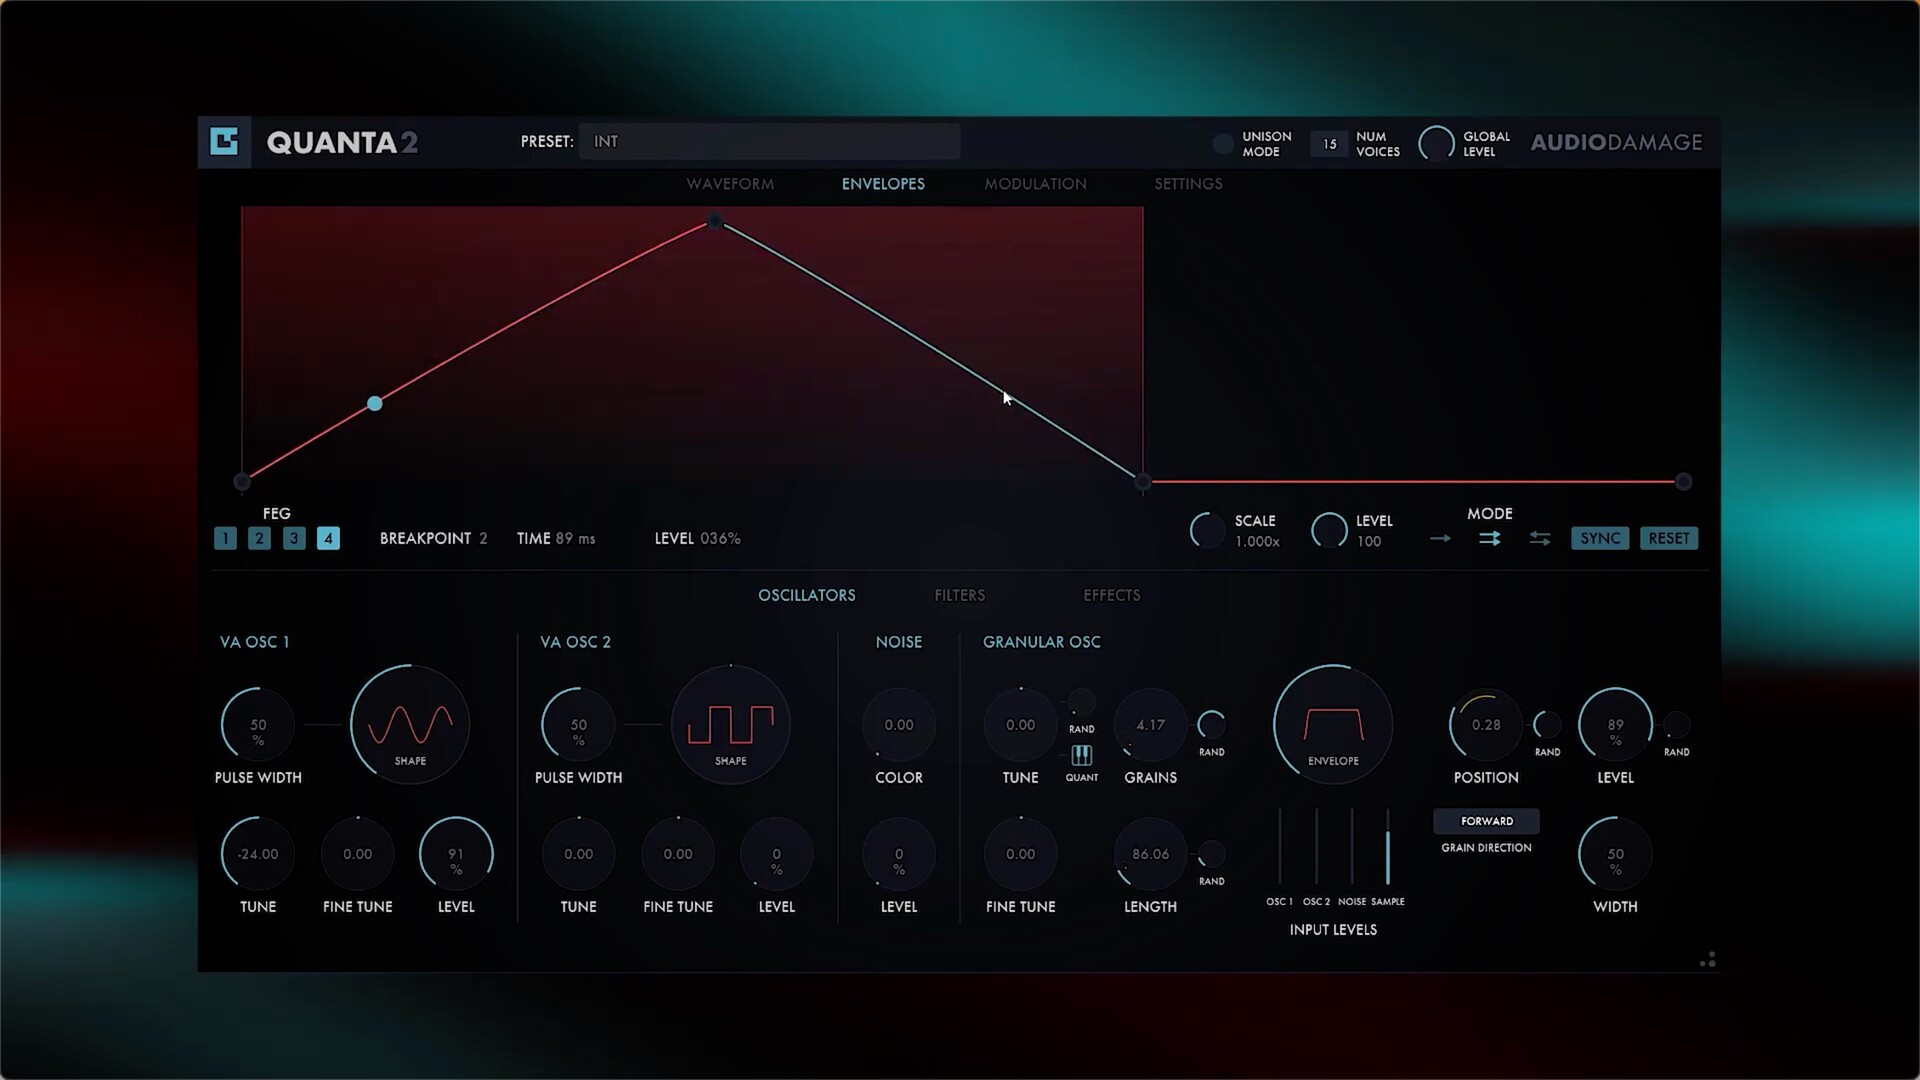Select FEG envelope 4
This screenshot has width=1920, height=1080.
click(328, 538)
